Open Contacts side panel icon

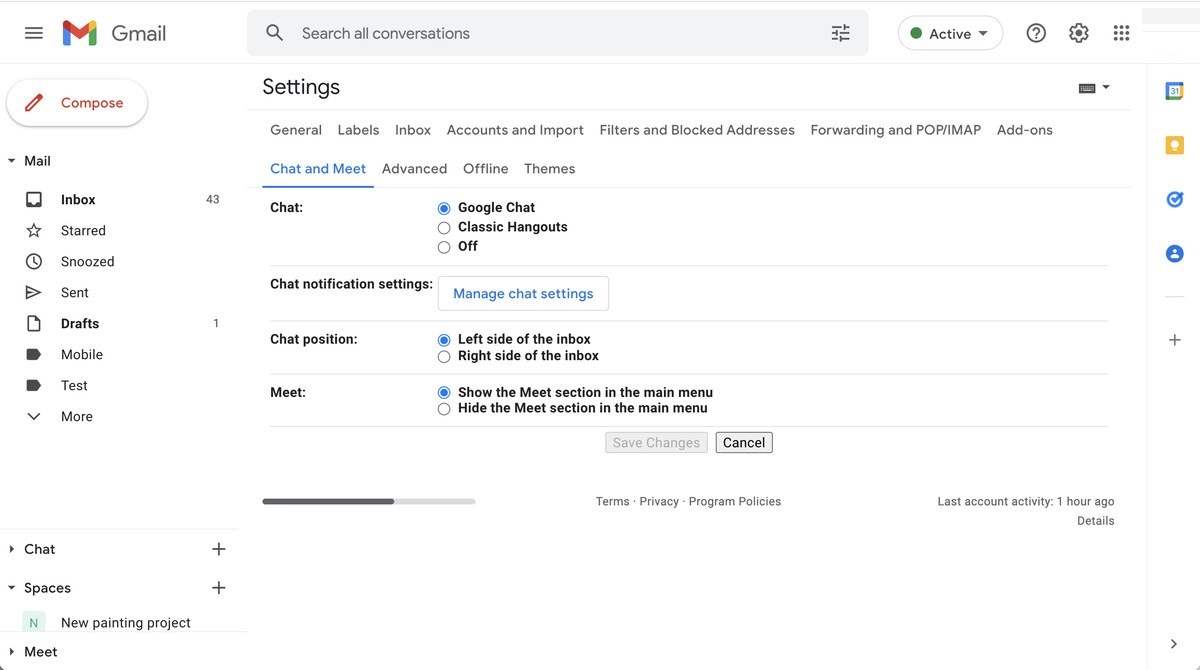(x=1175, y=253)
